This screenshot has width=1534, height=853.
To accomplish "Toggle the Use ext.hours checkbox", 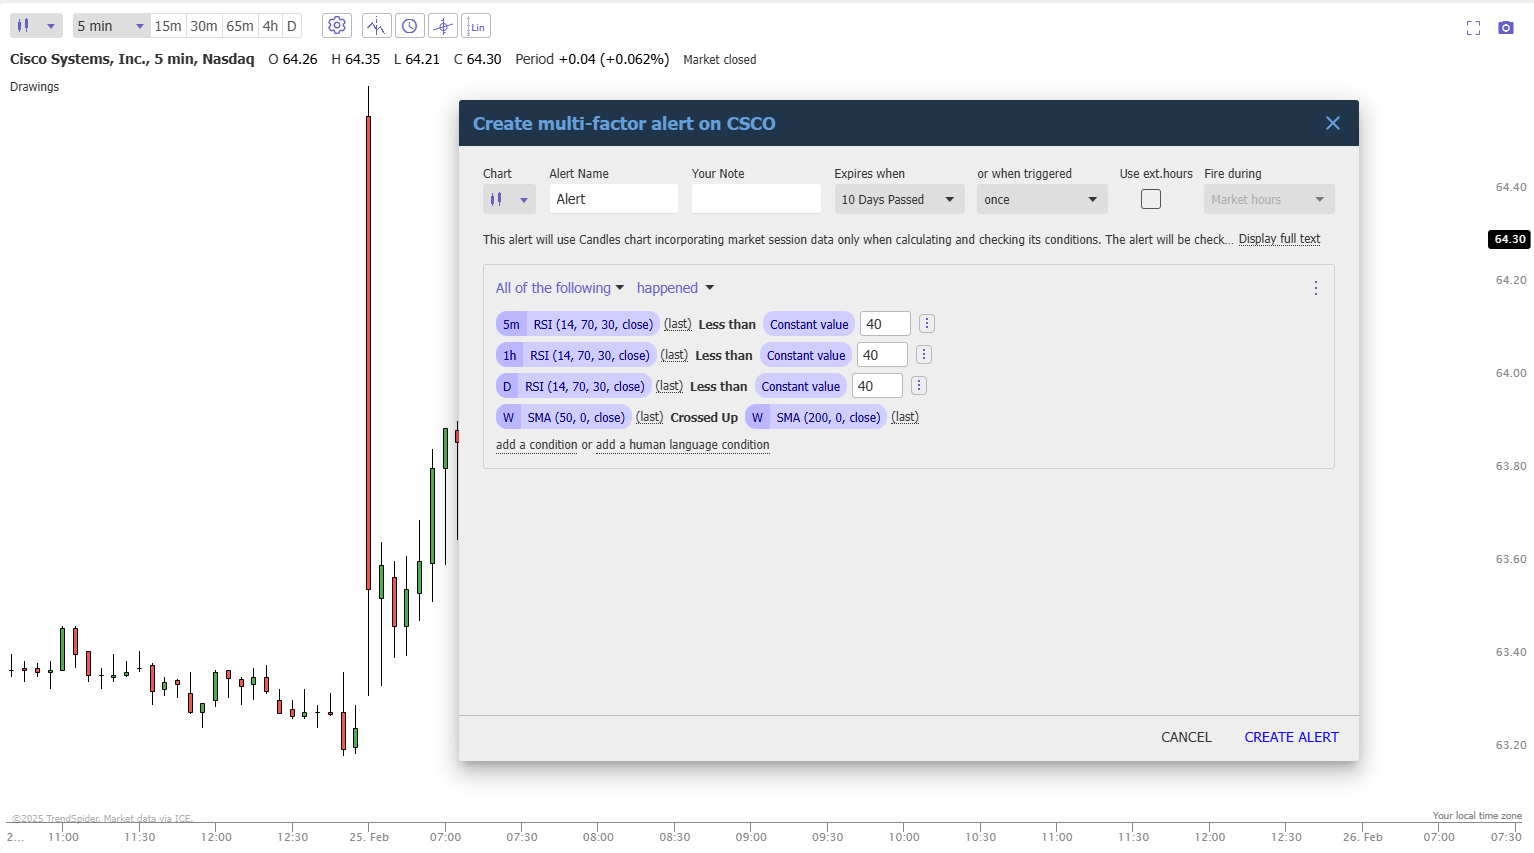I will click(1151, 199).
